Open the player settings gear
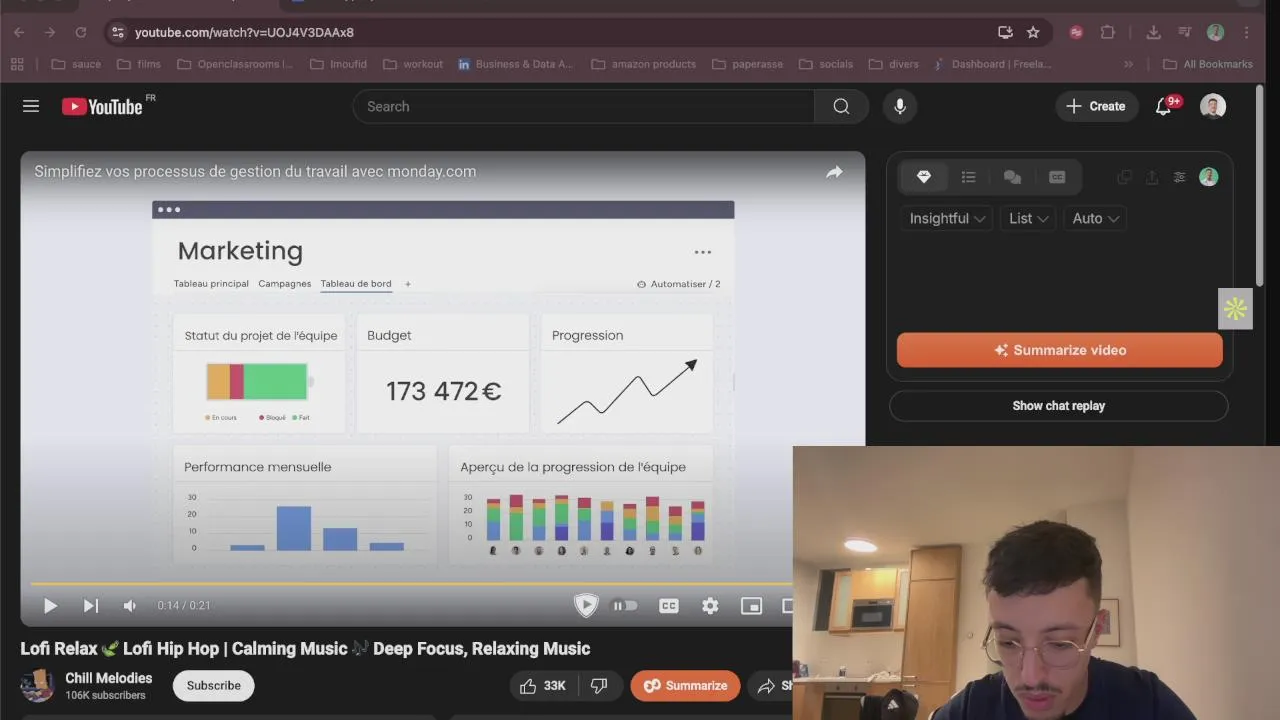1280x720 pixels. [710, 605]
